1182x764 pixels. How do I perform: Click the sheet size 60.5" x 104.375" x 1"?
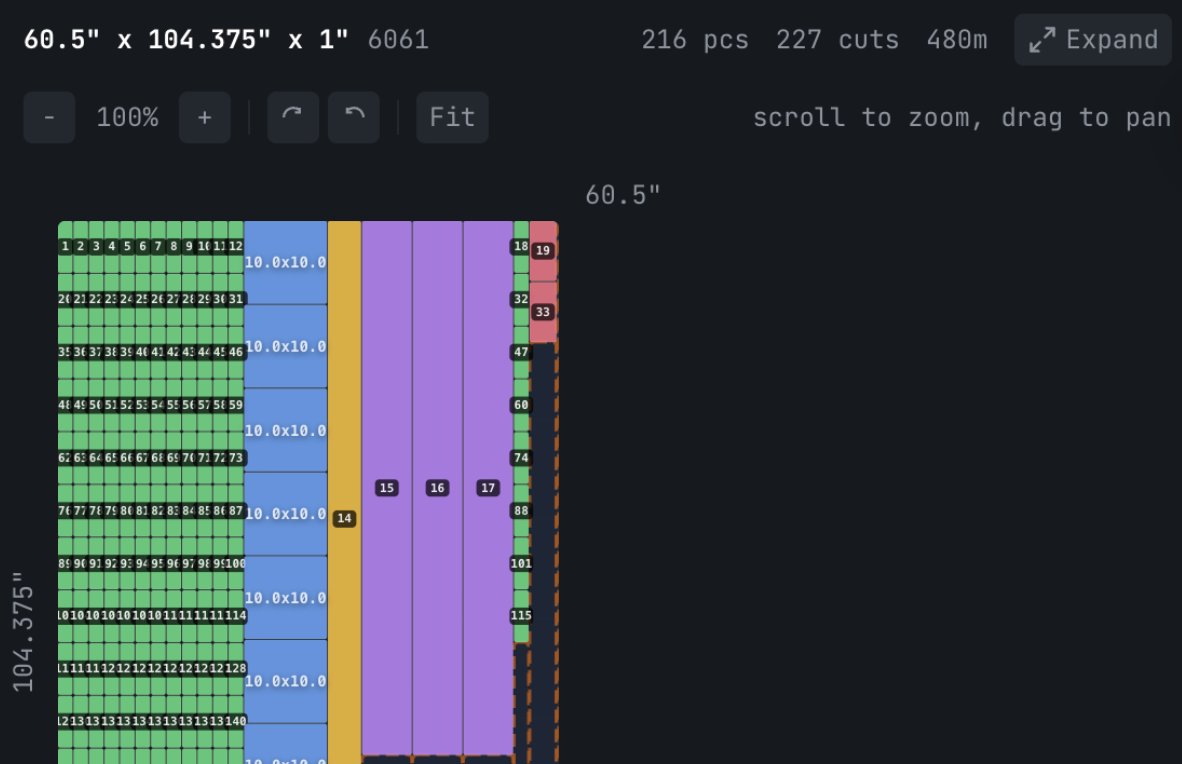pyautogui.click(x=185, y=39)
